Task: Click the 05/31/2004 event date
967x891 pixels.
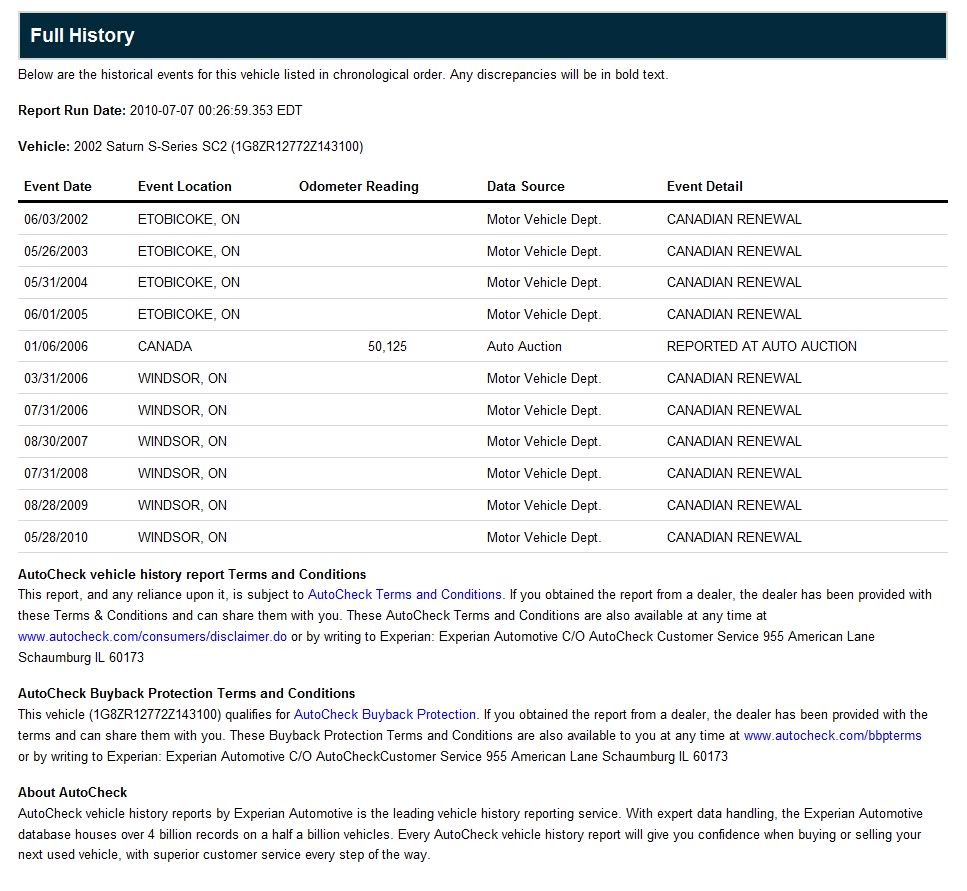Action: pyautogui.click(x=56, y=282)
